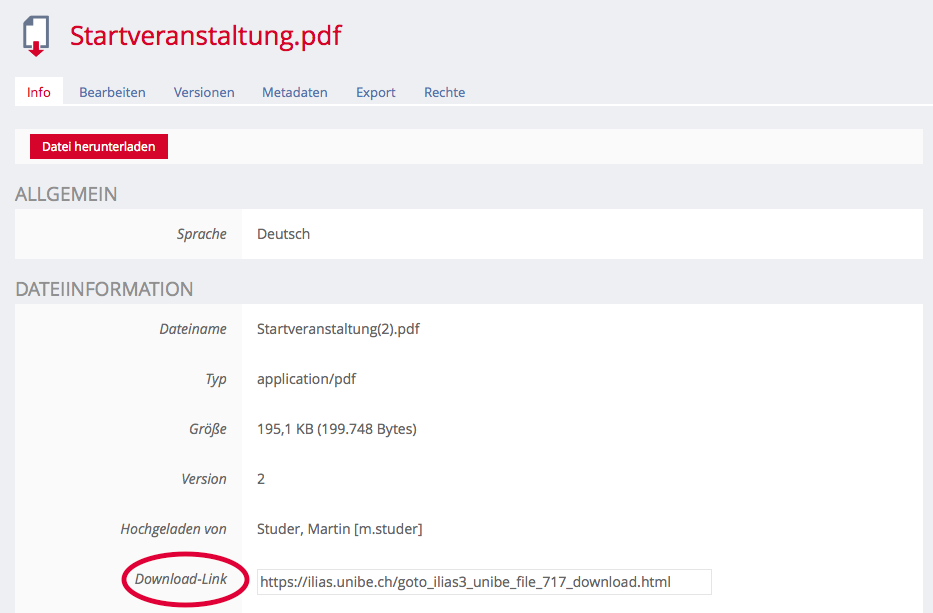Screen dimensions: 933x613
Task: Click the file download icon beside the title
Action: tap(36, 37)
